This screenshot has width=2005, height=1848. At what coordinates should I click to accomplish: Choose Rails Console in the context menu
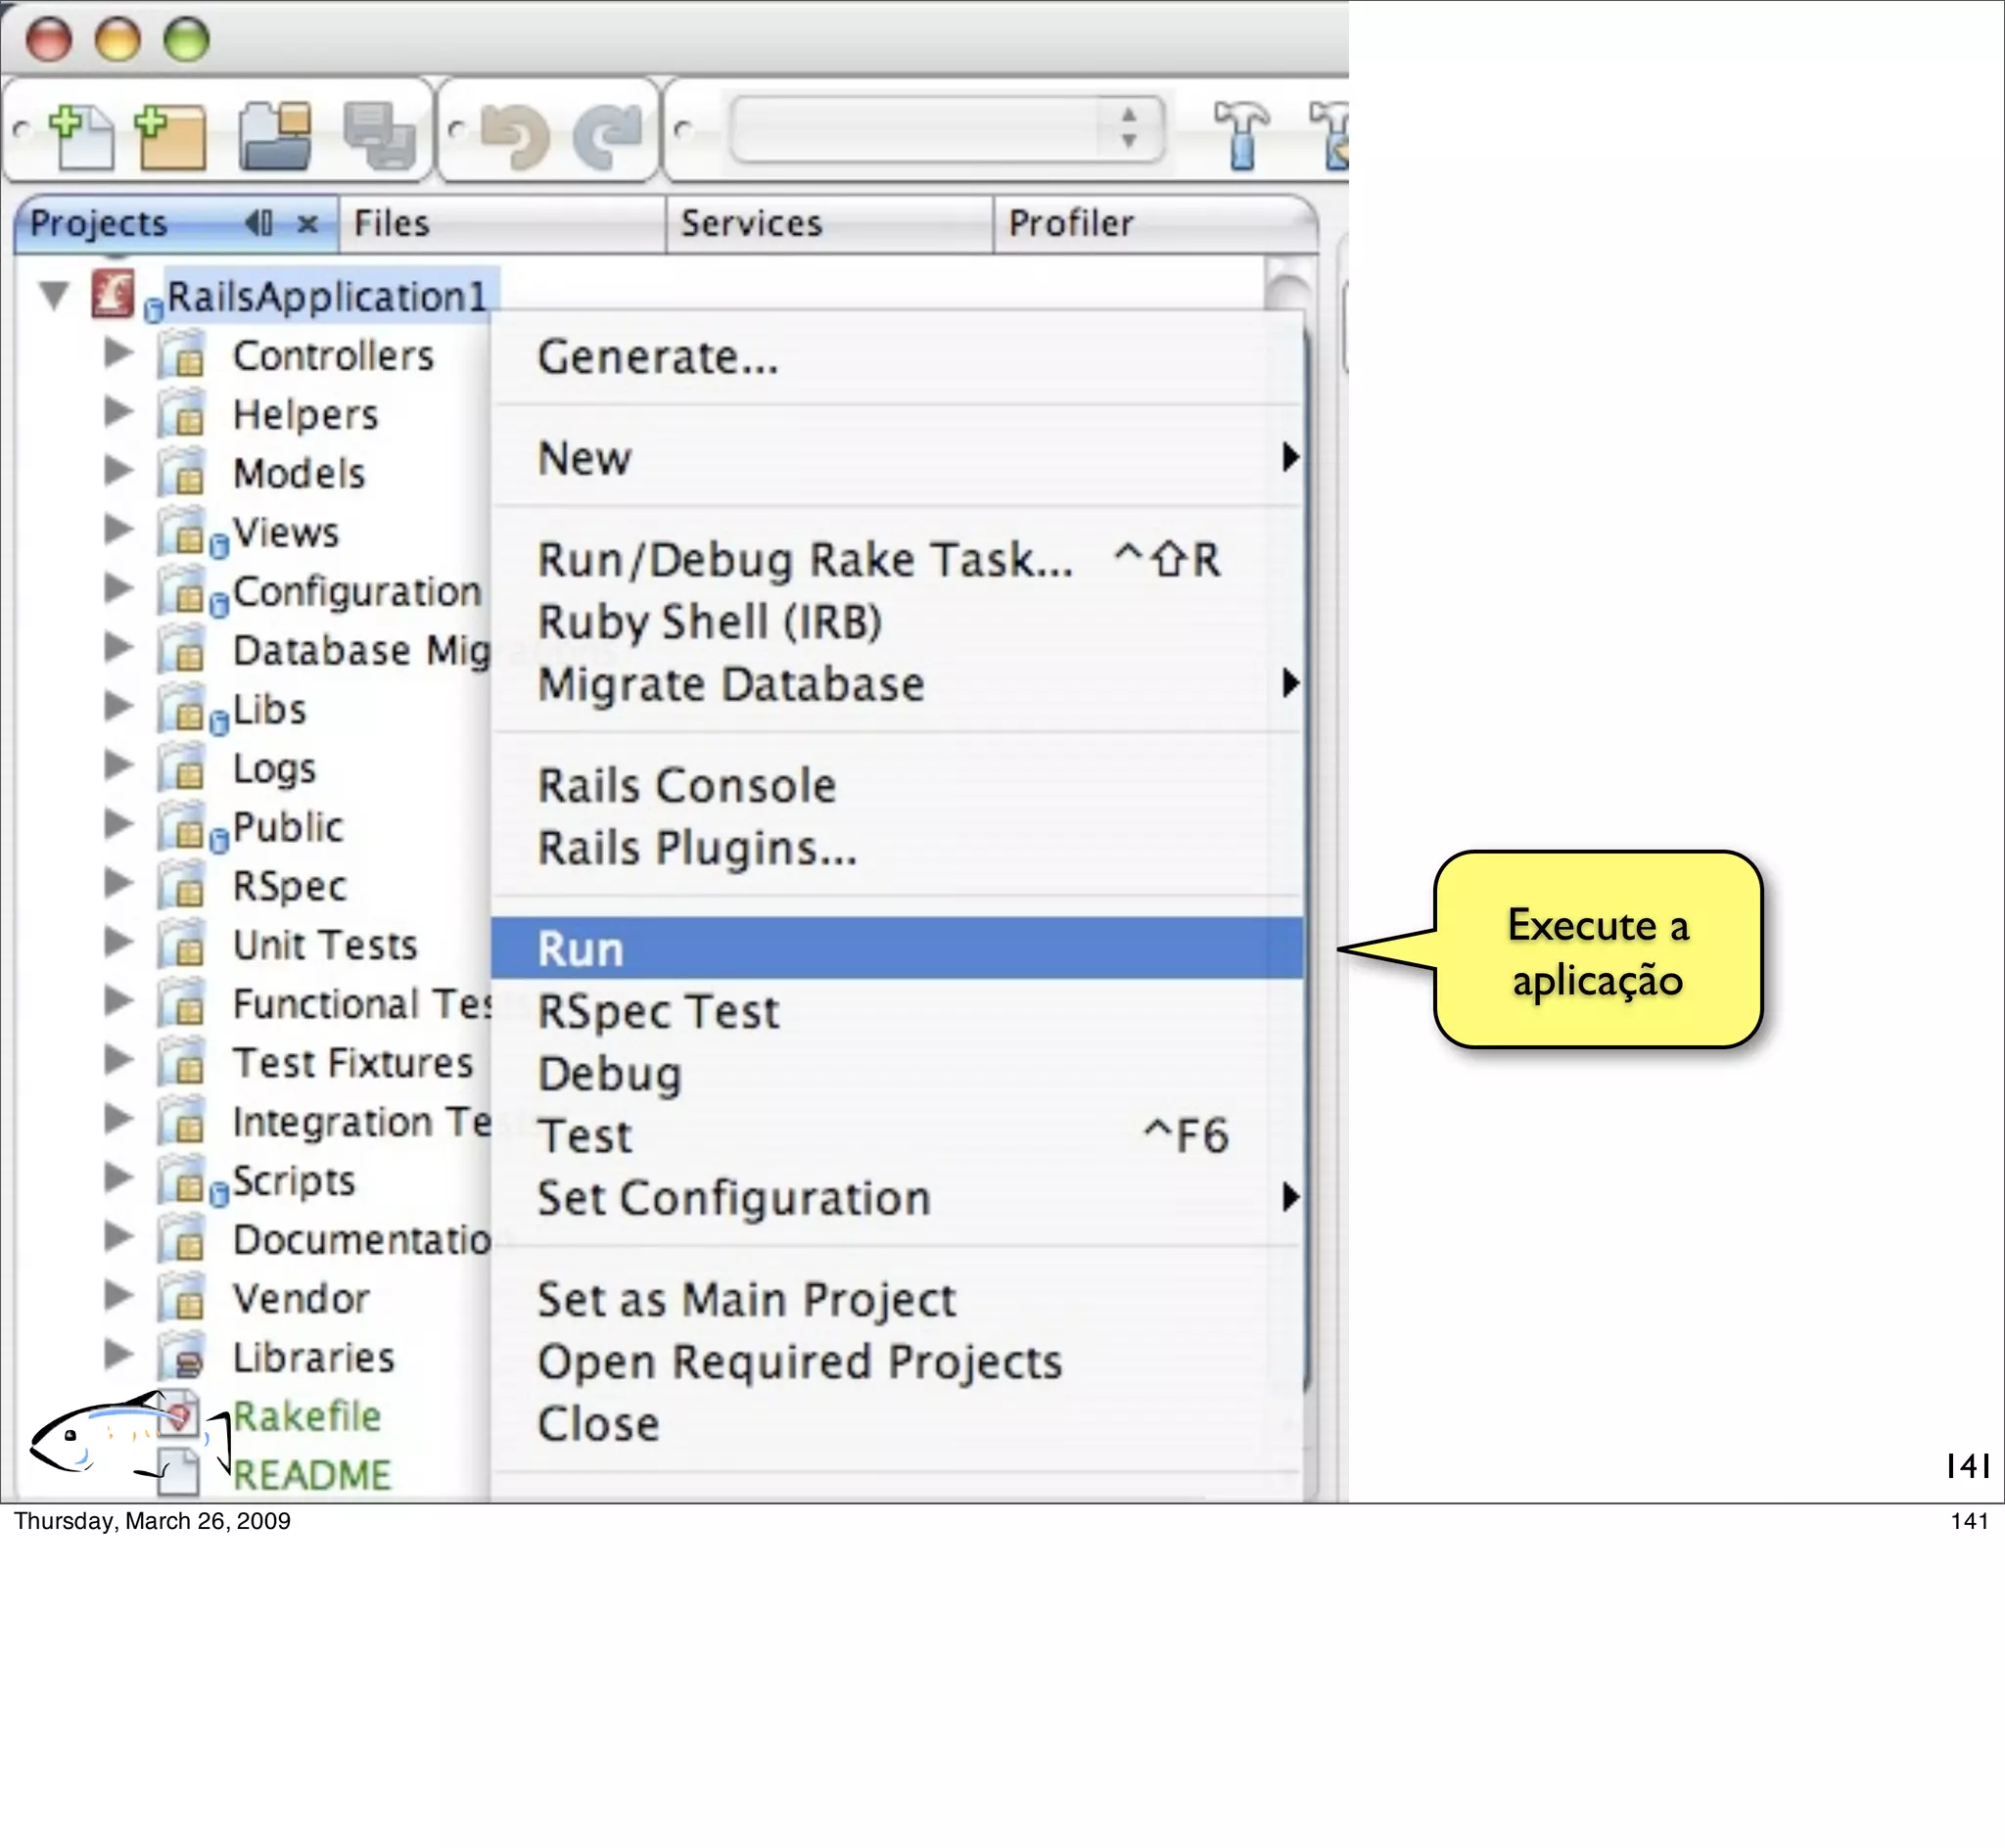[x=686, y=786]
